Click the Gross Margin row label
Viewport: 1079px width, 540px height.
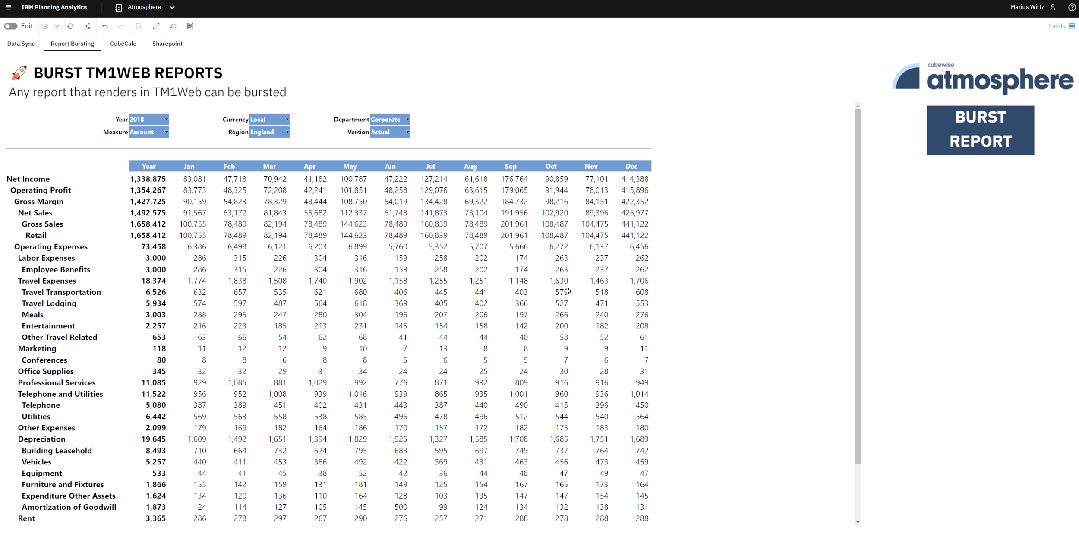click(x=39, y=202)
